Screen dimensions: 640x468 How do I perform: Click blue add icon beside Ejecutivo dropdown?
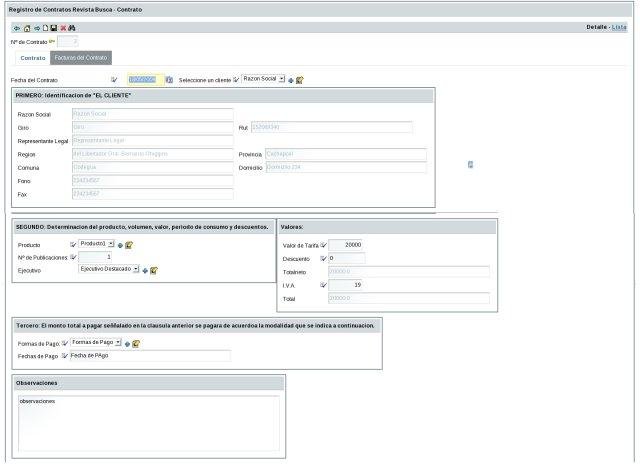click(x=145, y=271)
